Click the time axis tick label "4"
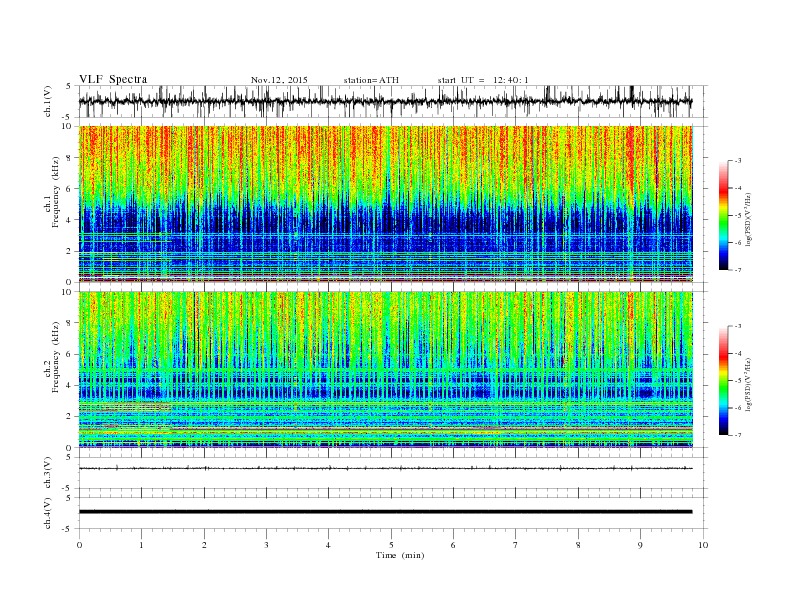792x612 pixels. [x=328, y=545]
